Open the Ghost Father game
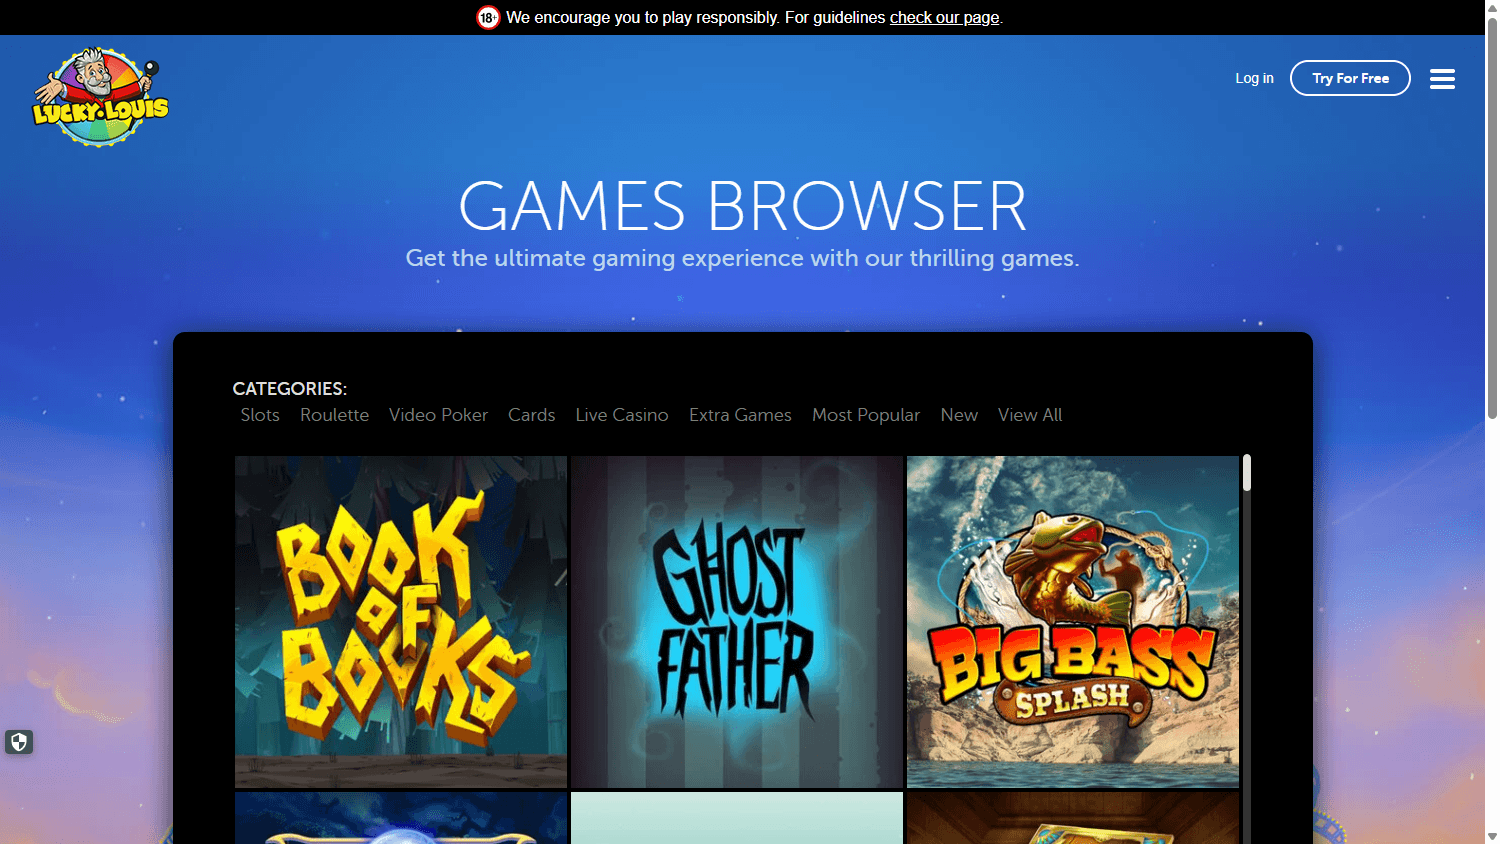Screen dimensions: 1500x844 pos(737,622)
